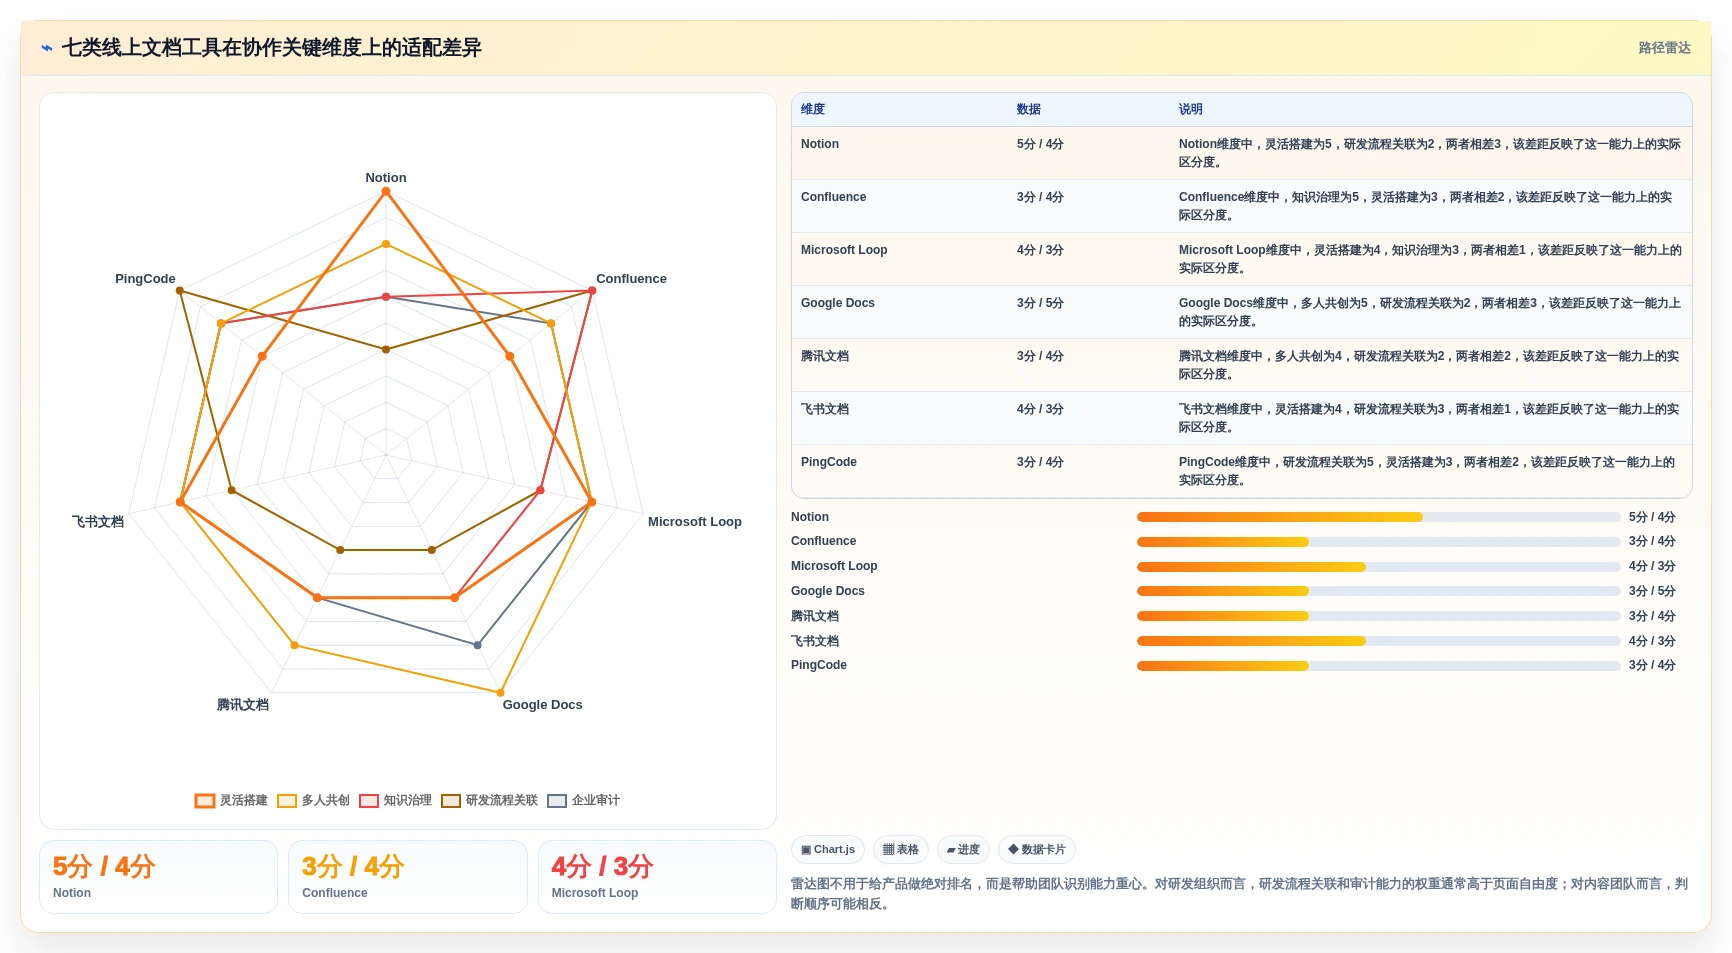Select the 飞书文档 row name in table
1732x953 pixels.
(x=825, y=409)
